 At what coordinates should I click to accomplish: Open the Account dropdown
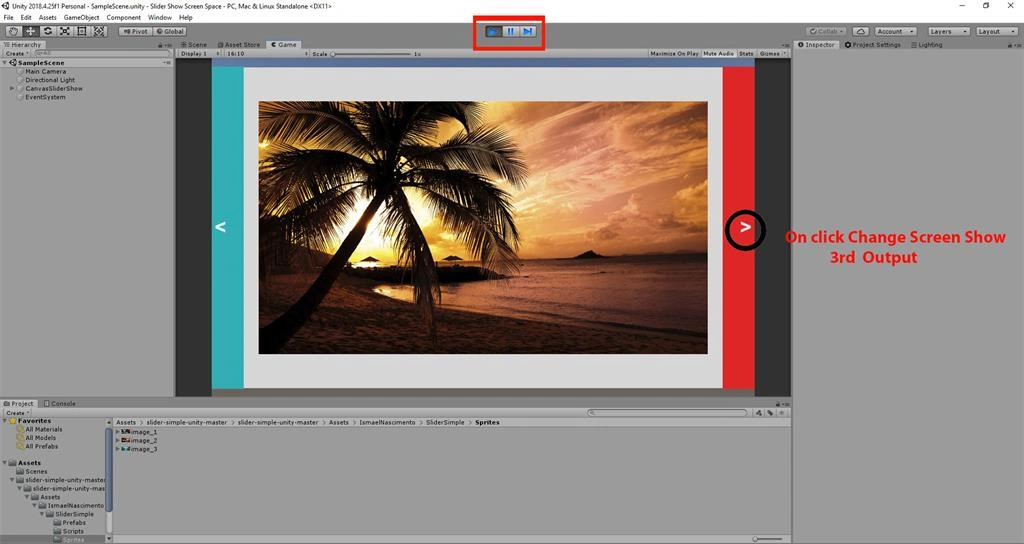tap(895, 31)
